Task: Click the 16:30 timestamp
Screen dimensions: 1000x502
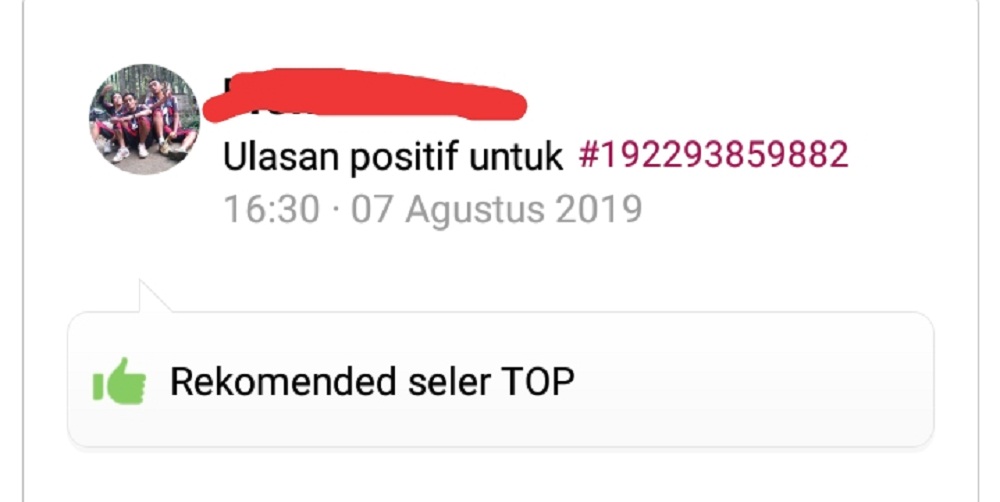Action: tap(272, 209)
